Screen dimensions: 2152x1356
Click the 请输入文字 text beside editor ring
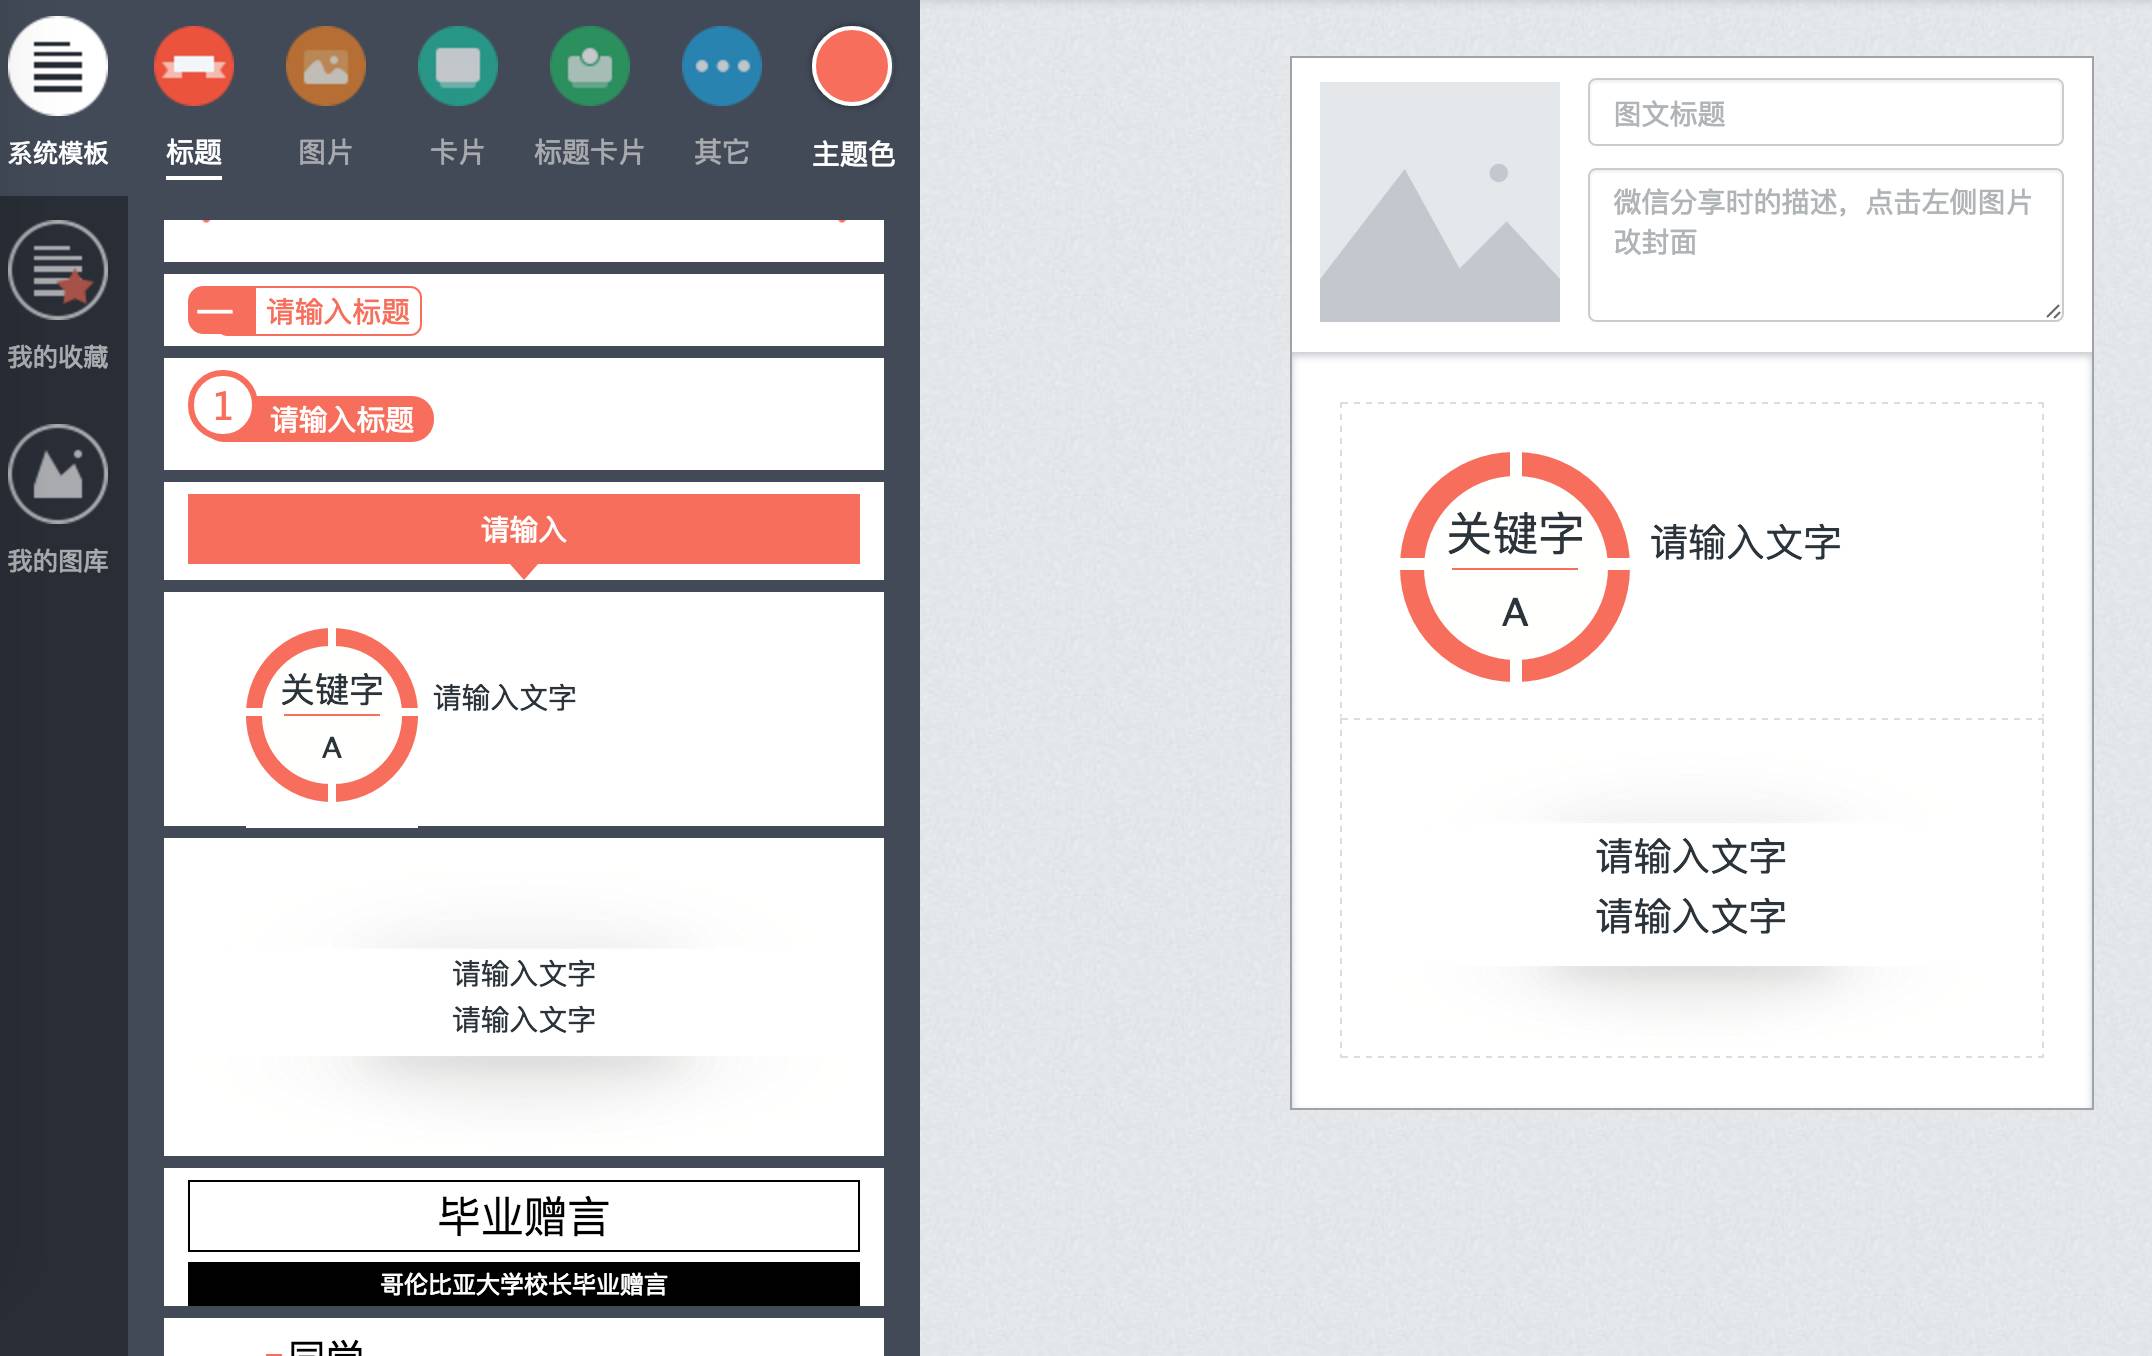tap(1746, 543)
